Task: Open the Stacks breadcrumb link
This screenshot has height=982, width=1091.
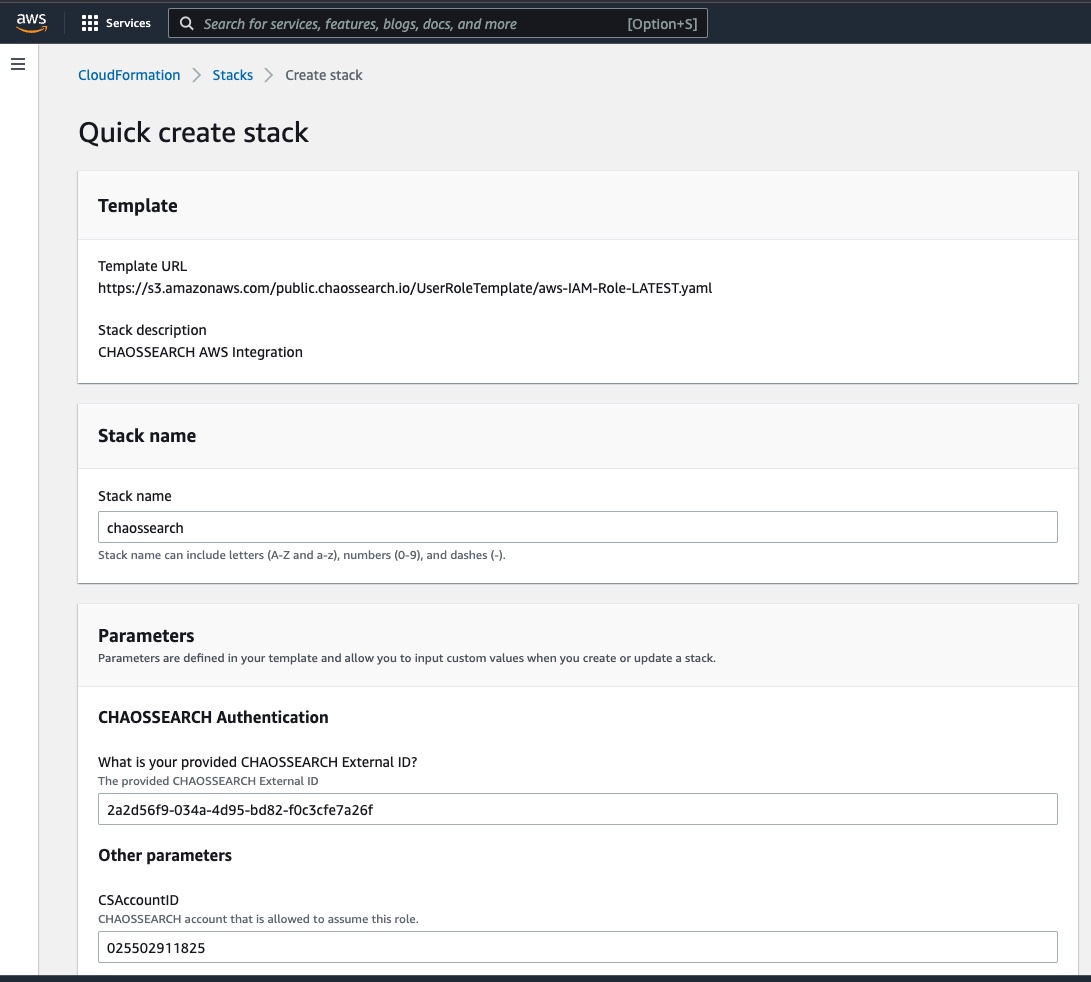Action: pyautogui.click(x=232, y=75)
